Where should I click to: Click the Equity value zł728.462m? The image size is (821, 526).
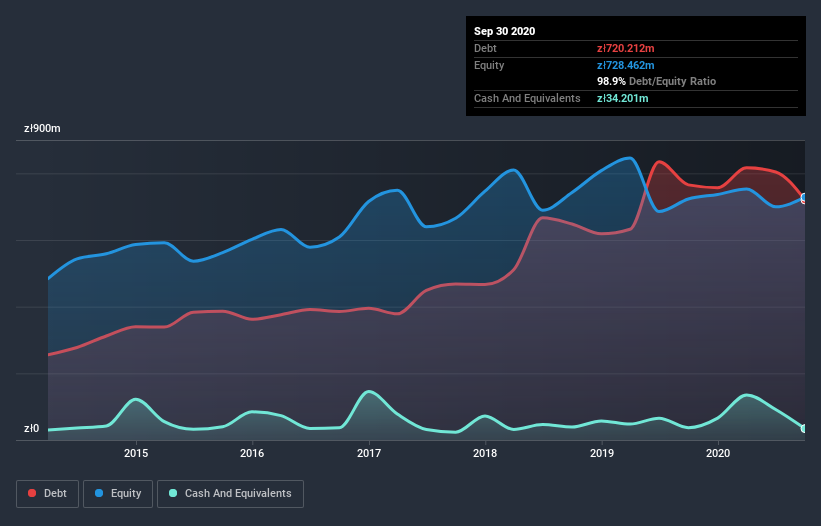[626, 65]
